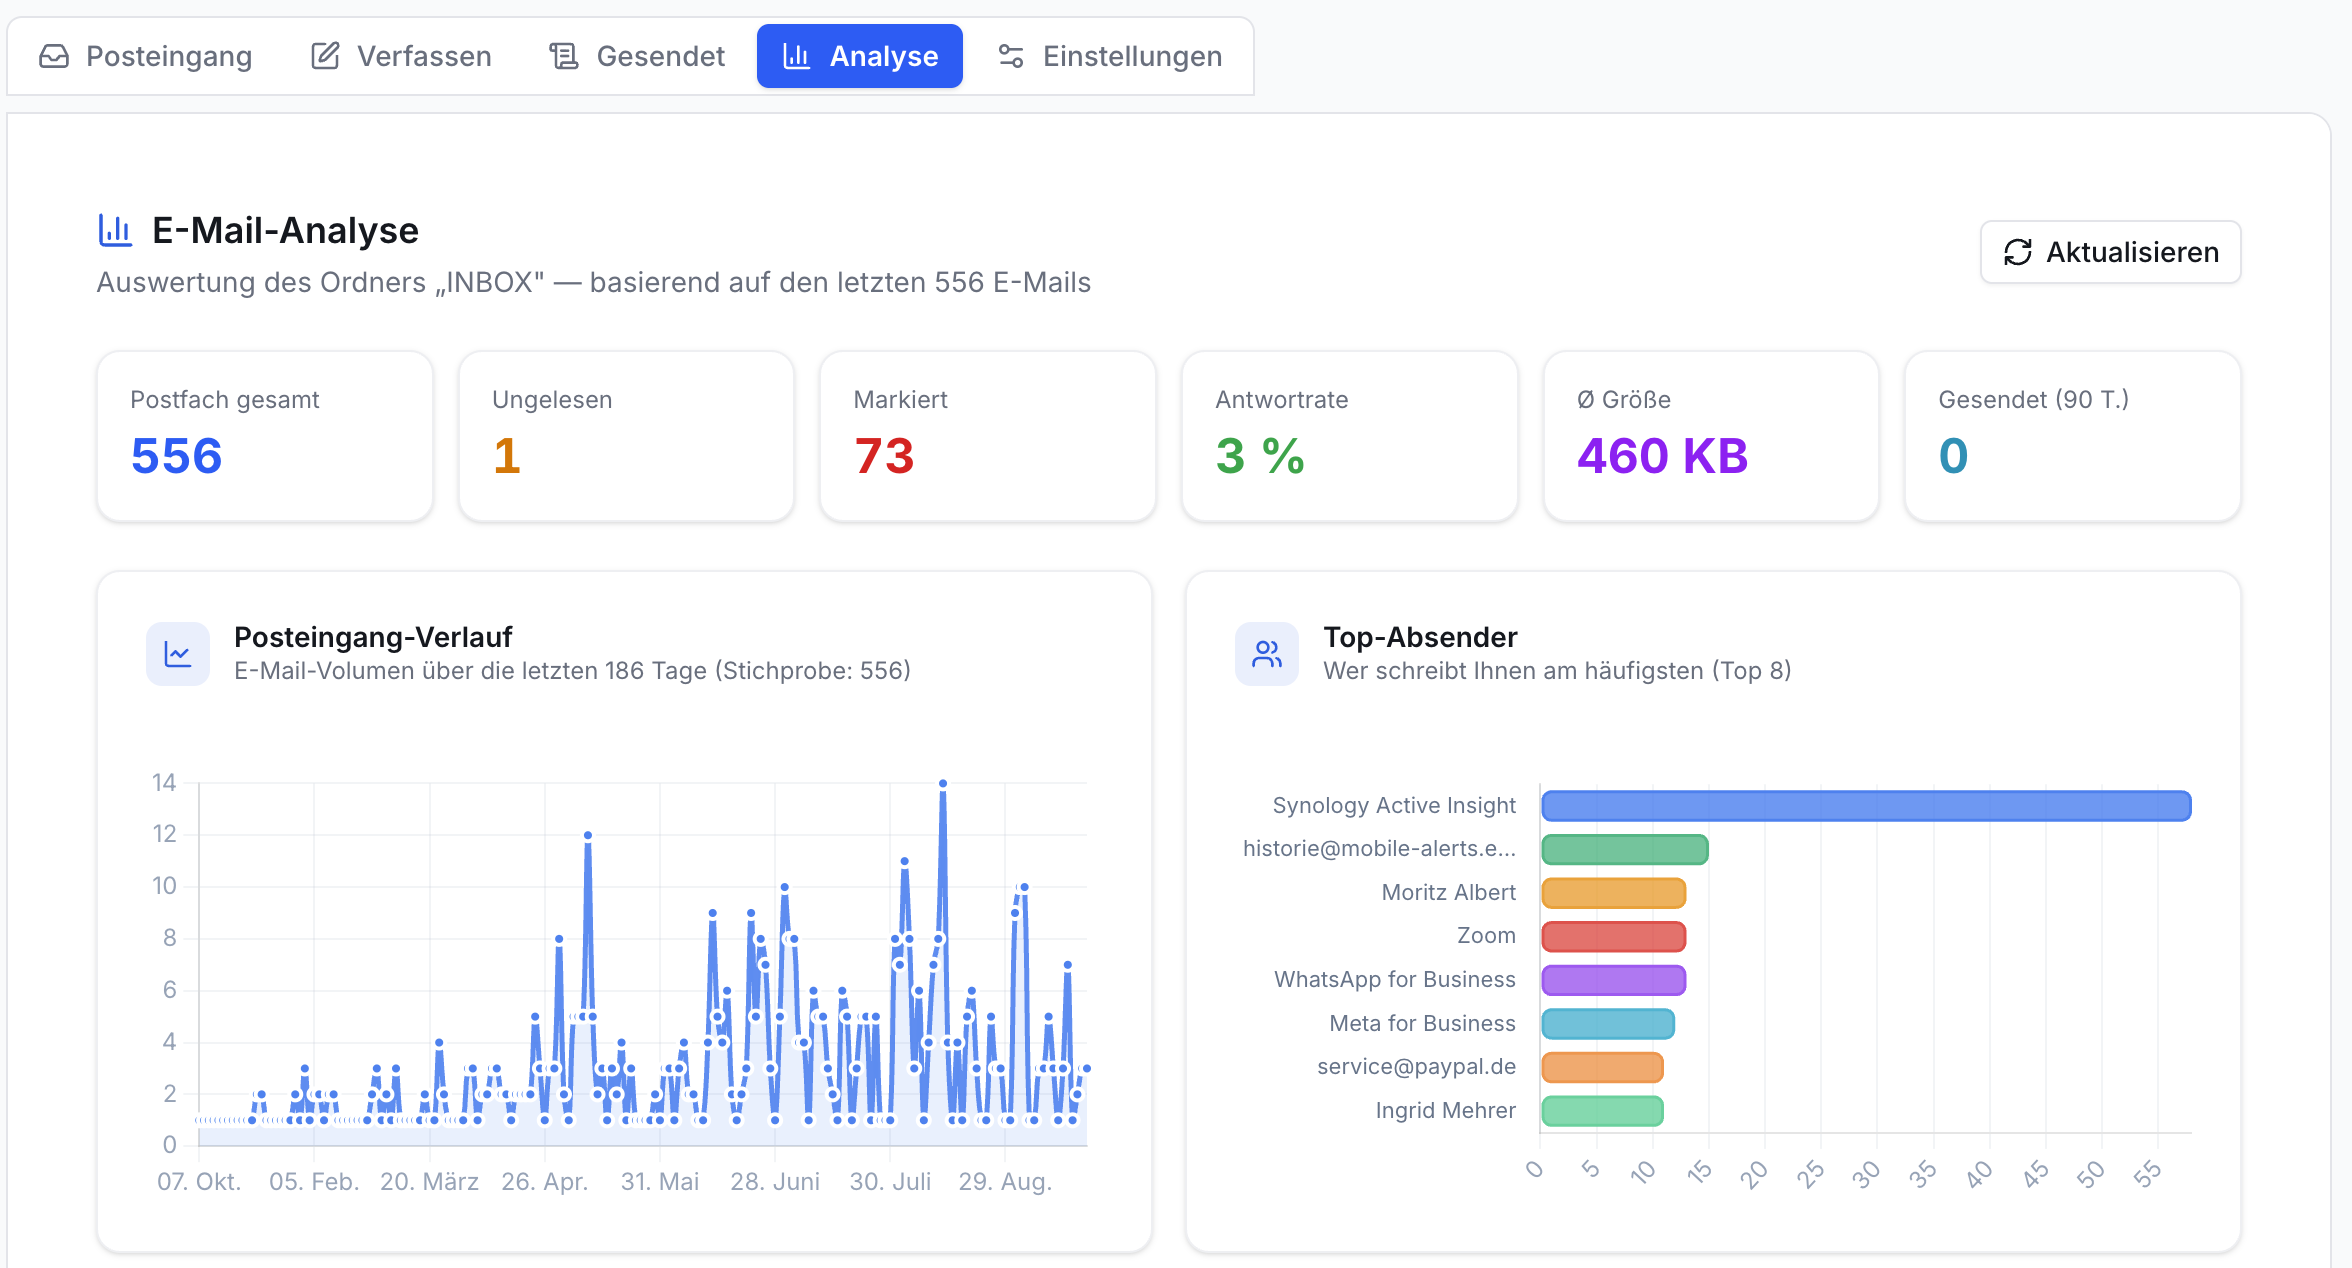Click the Markiert value 73

884,456
